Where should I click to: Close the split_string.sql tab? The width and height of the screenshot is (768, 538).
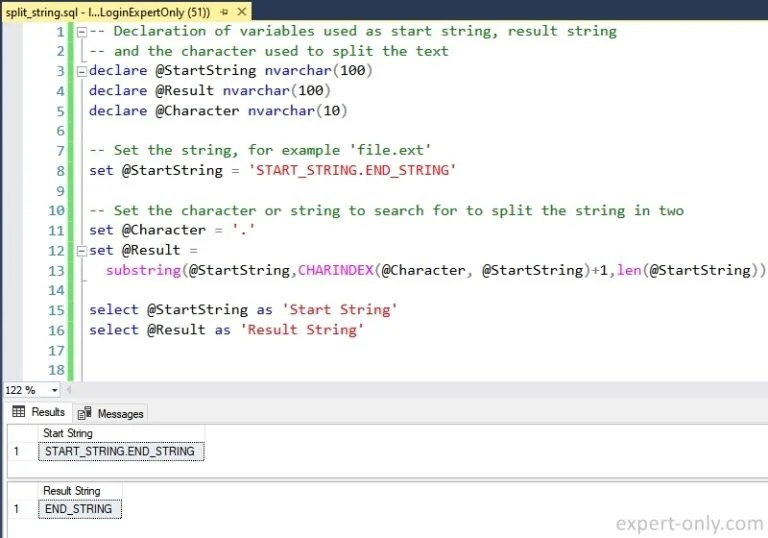tap(241, 12)
